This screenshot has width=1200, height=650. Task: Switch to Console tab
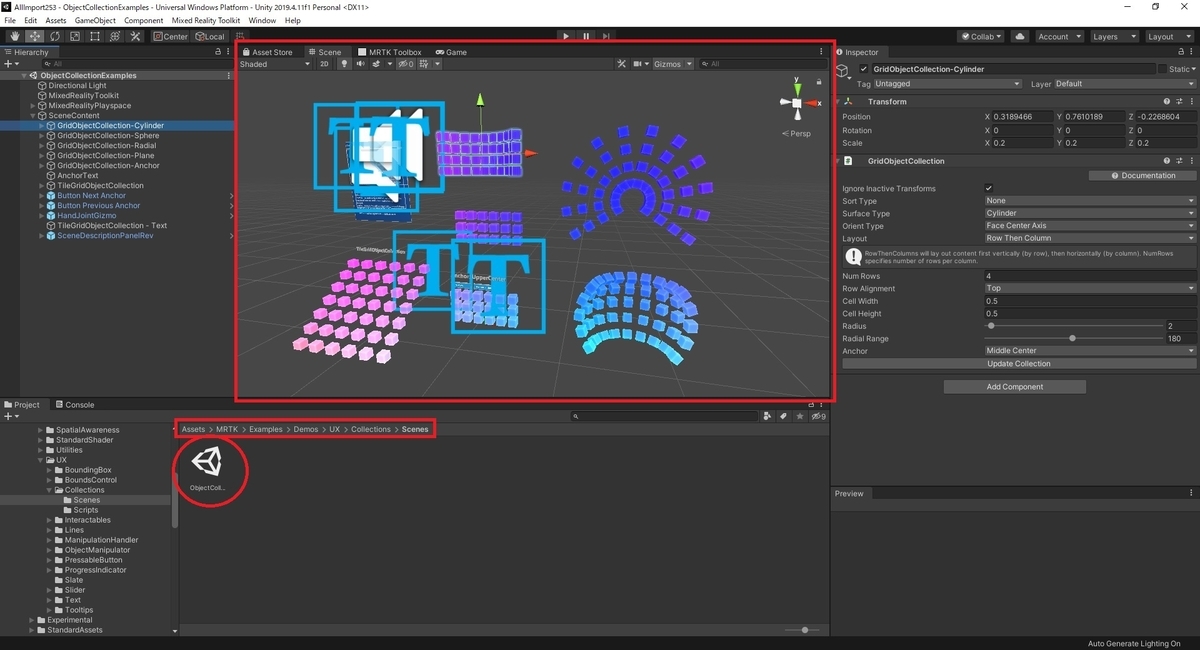click(x=75, y=404)
